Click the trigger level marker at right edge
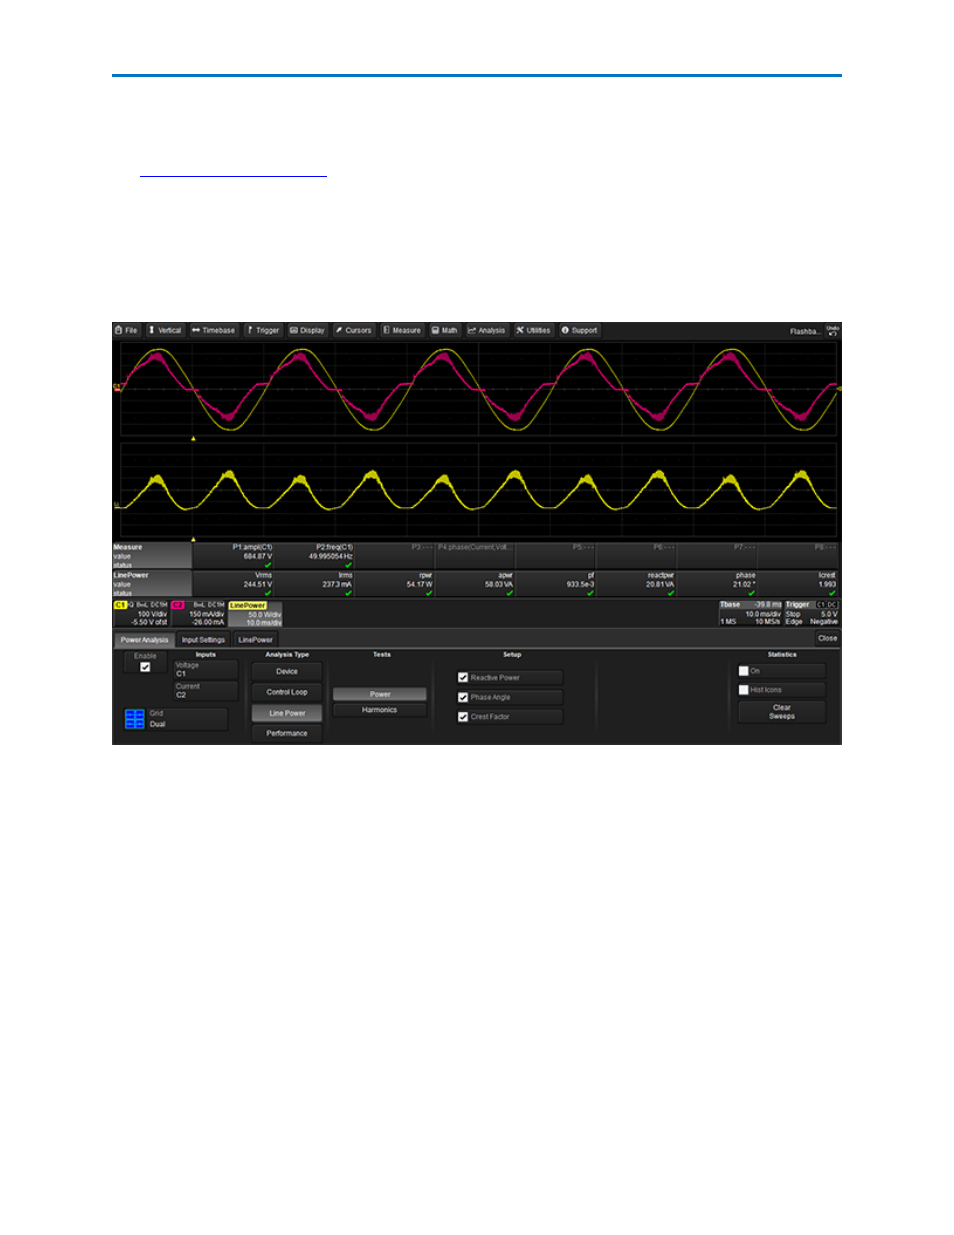The image size is (954, 1235). pos(839,388)
